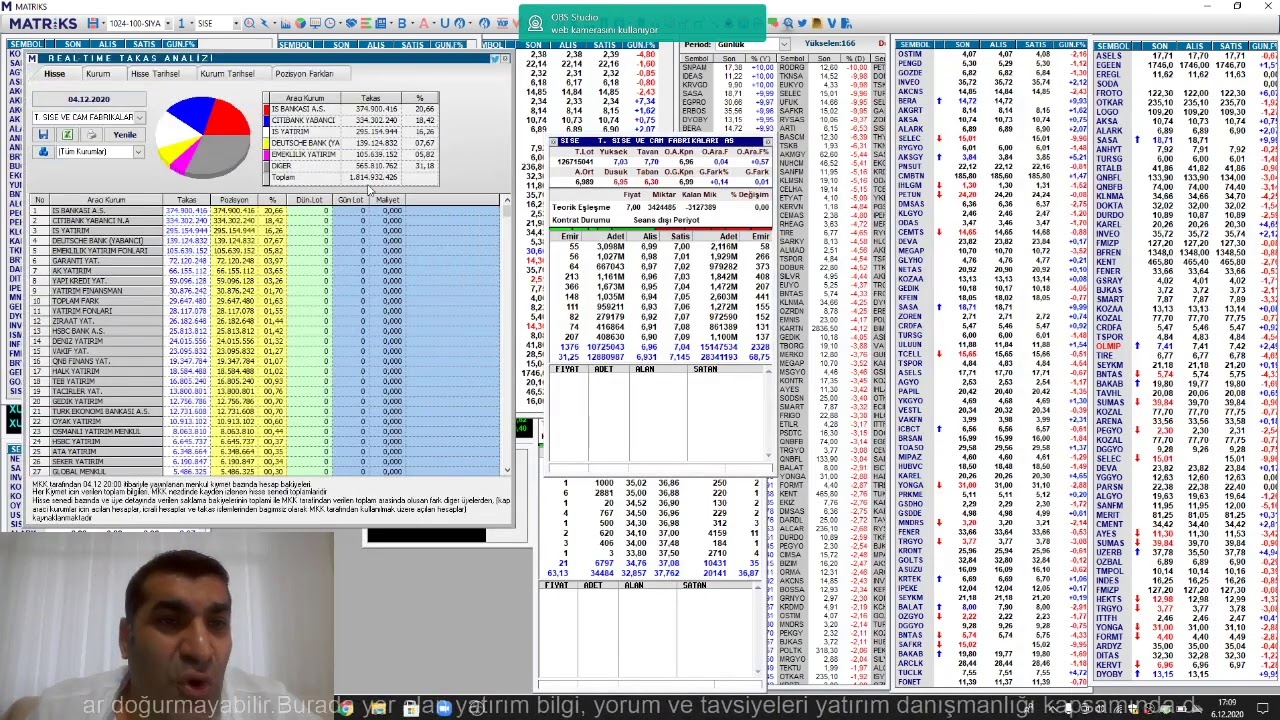Select row 21 TURK EKONOMI BANKASI A.S.
This screenshot has height=720, width=1280.
265,411
